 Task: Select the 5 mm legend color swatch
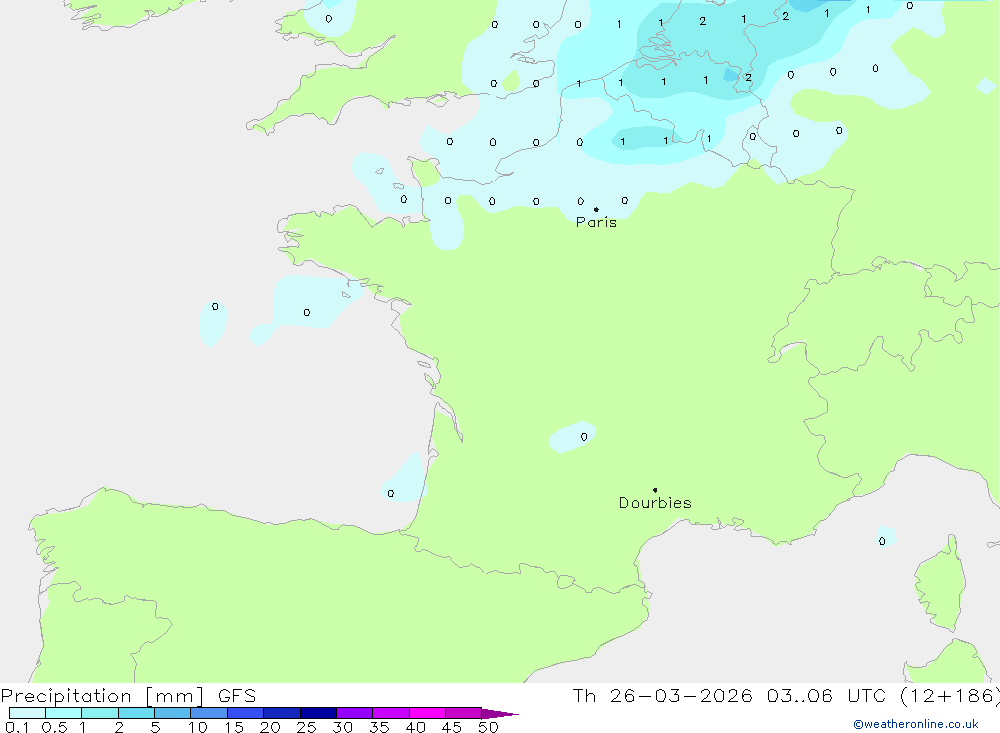click(172, 713)
